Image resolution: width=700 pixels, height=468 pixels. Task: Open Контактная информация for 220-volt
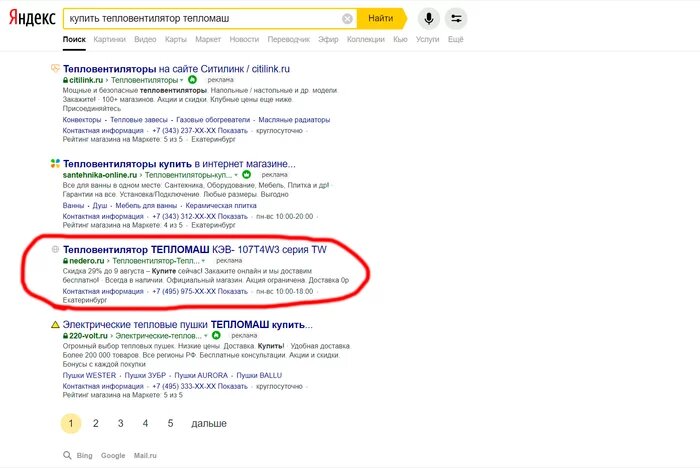103,386
